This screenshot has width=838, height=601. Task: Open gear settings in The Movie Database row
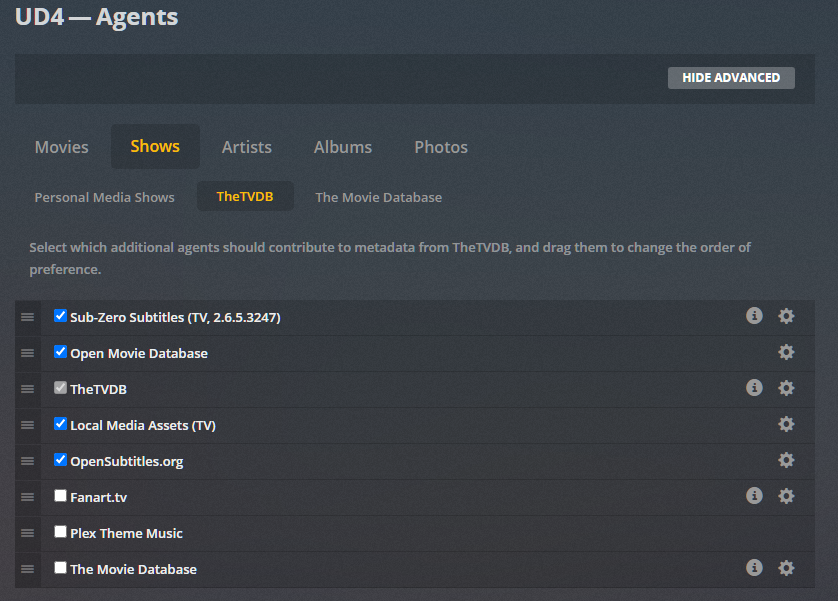[x=786, y=568]
